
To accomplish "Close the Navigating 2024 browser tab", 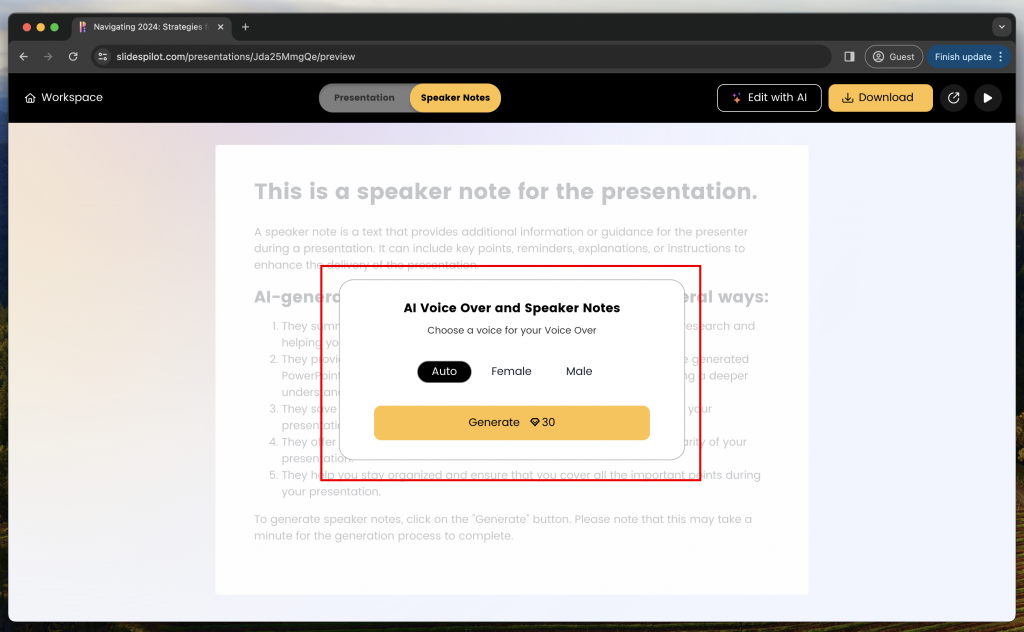I will (x=221, y=27).
